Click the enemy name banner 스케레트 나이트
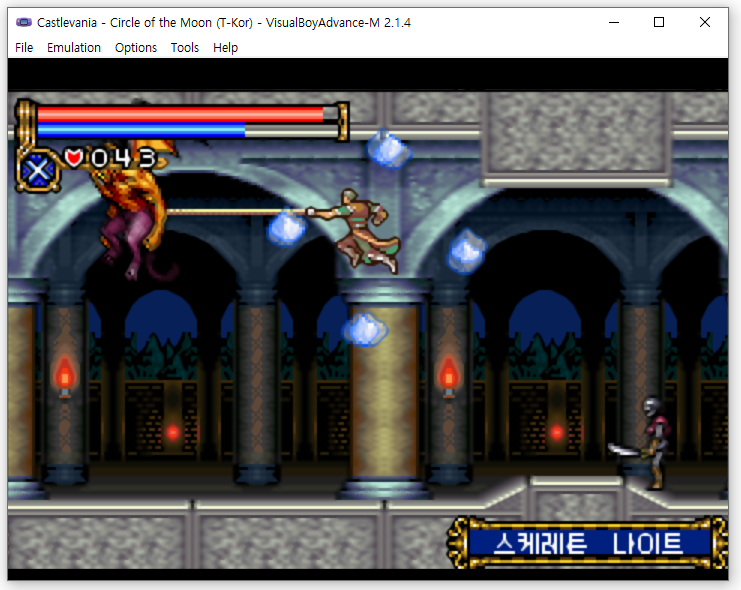The height and width of the screenshot is (590, 741). [587, 543]
